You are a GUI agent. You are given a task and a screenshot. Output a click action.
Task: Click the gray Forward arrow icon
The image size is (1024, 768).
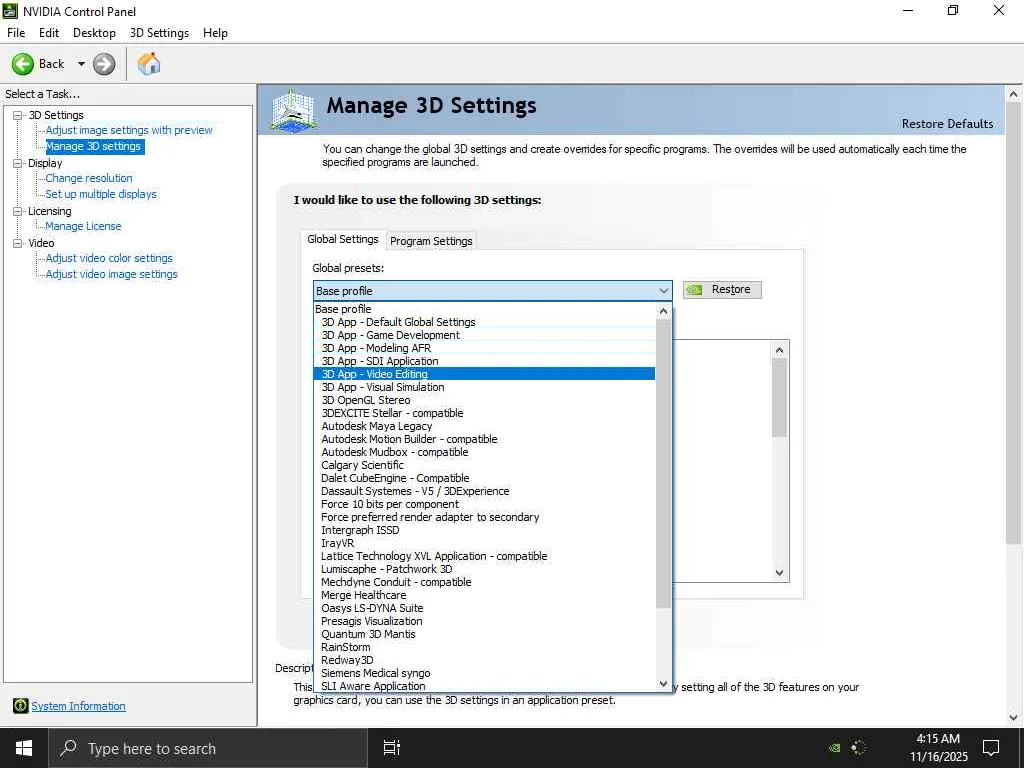coord(104,64)
